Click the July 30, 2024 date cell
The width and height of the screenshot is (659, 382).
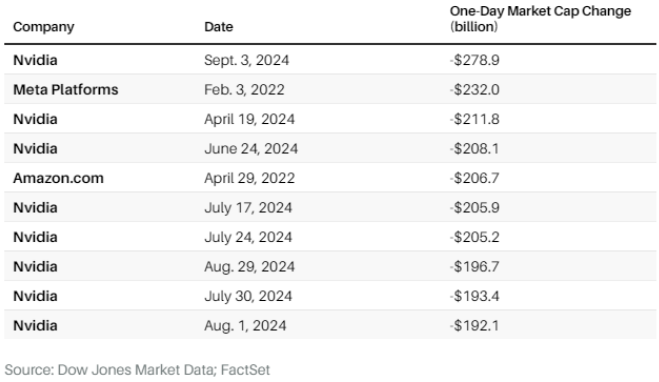248,296
